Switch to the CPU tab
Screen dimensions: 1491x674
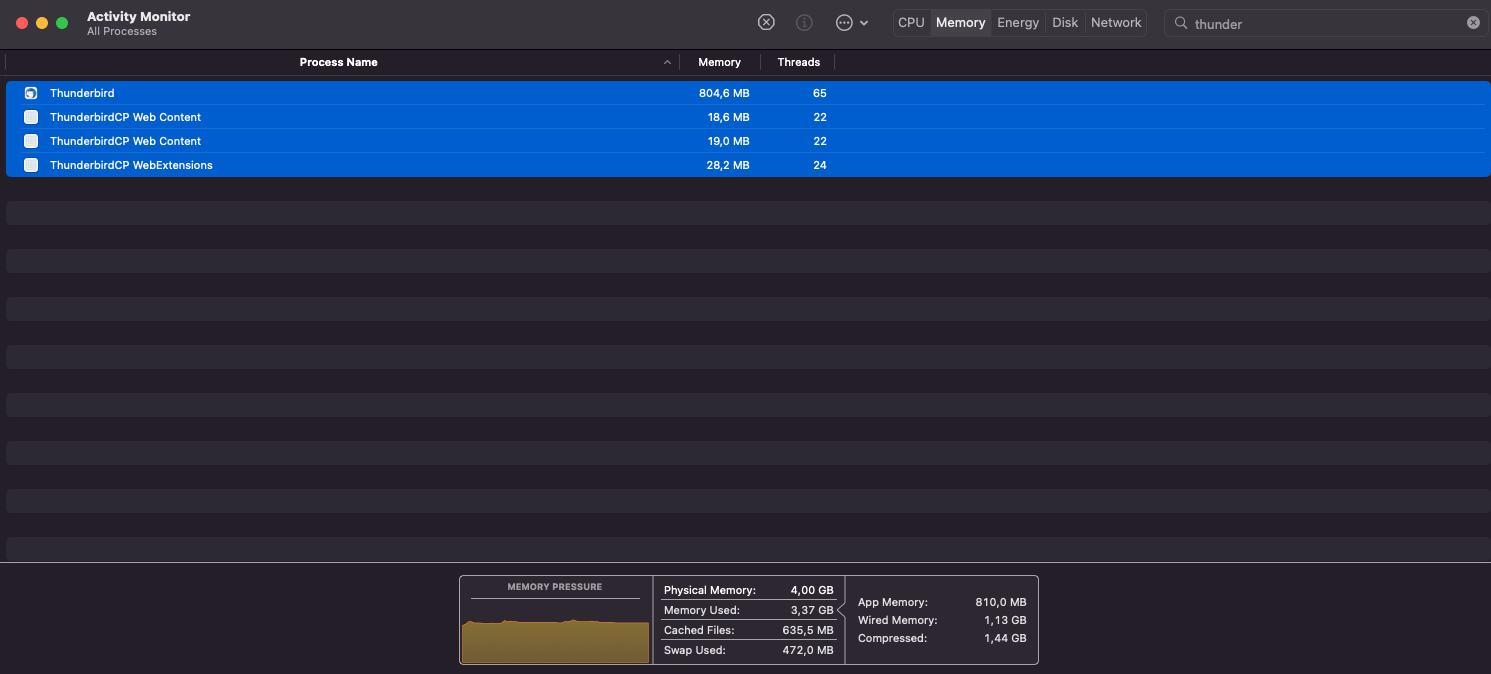coord(911,23)
